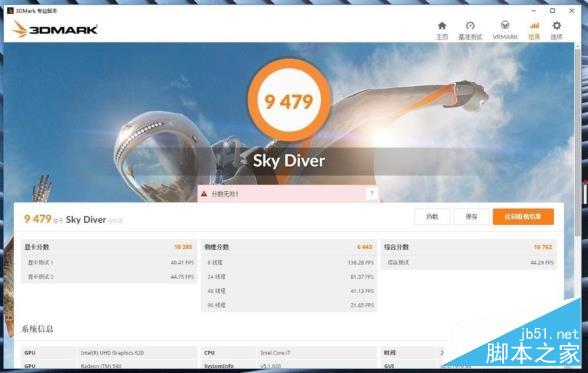
Task: Click the vertical scrollbar of results page
Action: (x=578, y=142)
